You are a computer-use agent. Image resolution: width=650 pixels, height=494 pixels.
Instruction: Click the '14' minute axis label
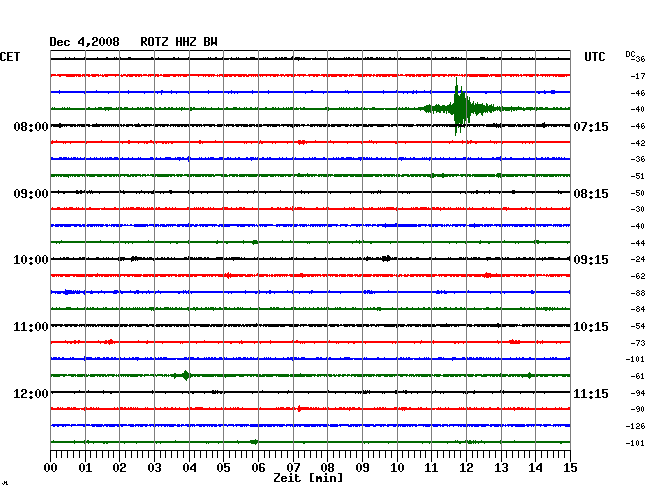pos(535,467)
